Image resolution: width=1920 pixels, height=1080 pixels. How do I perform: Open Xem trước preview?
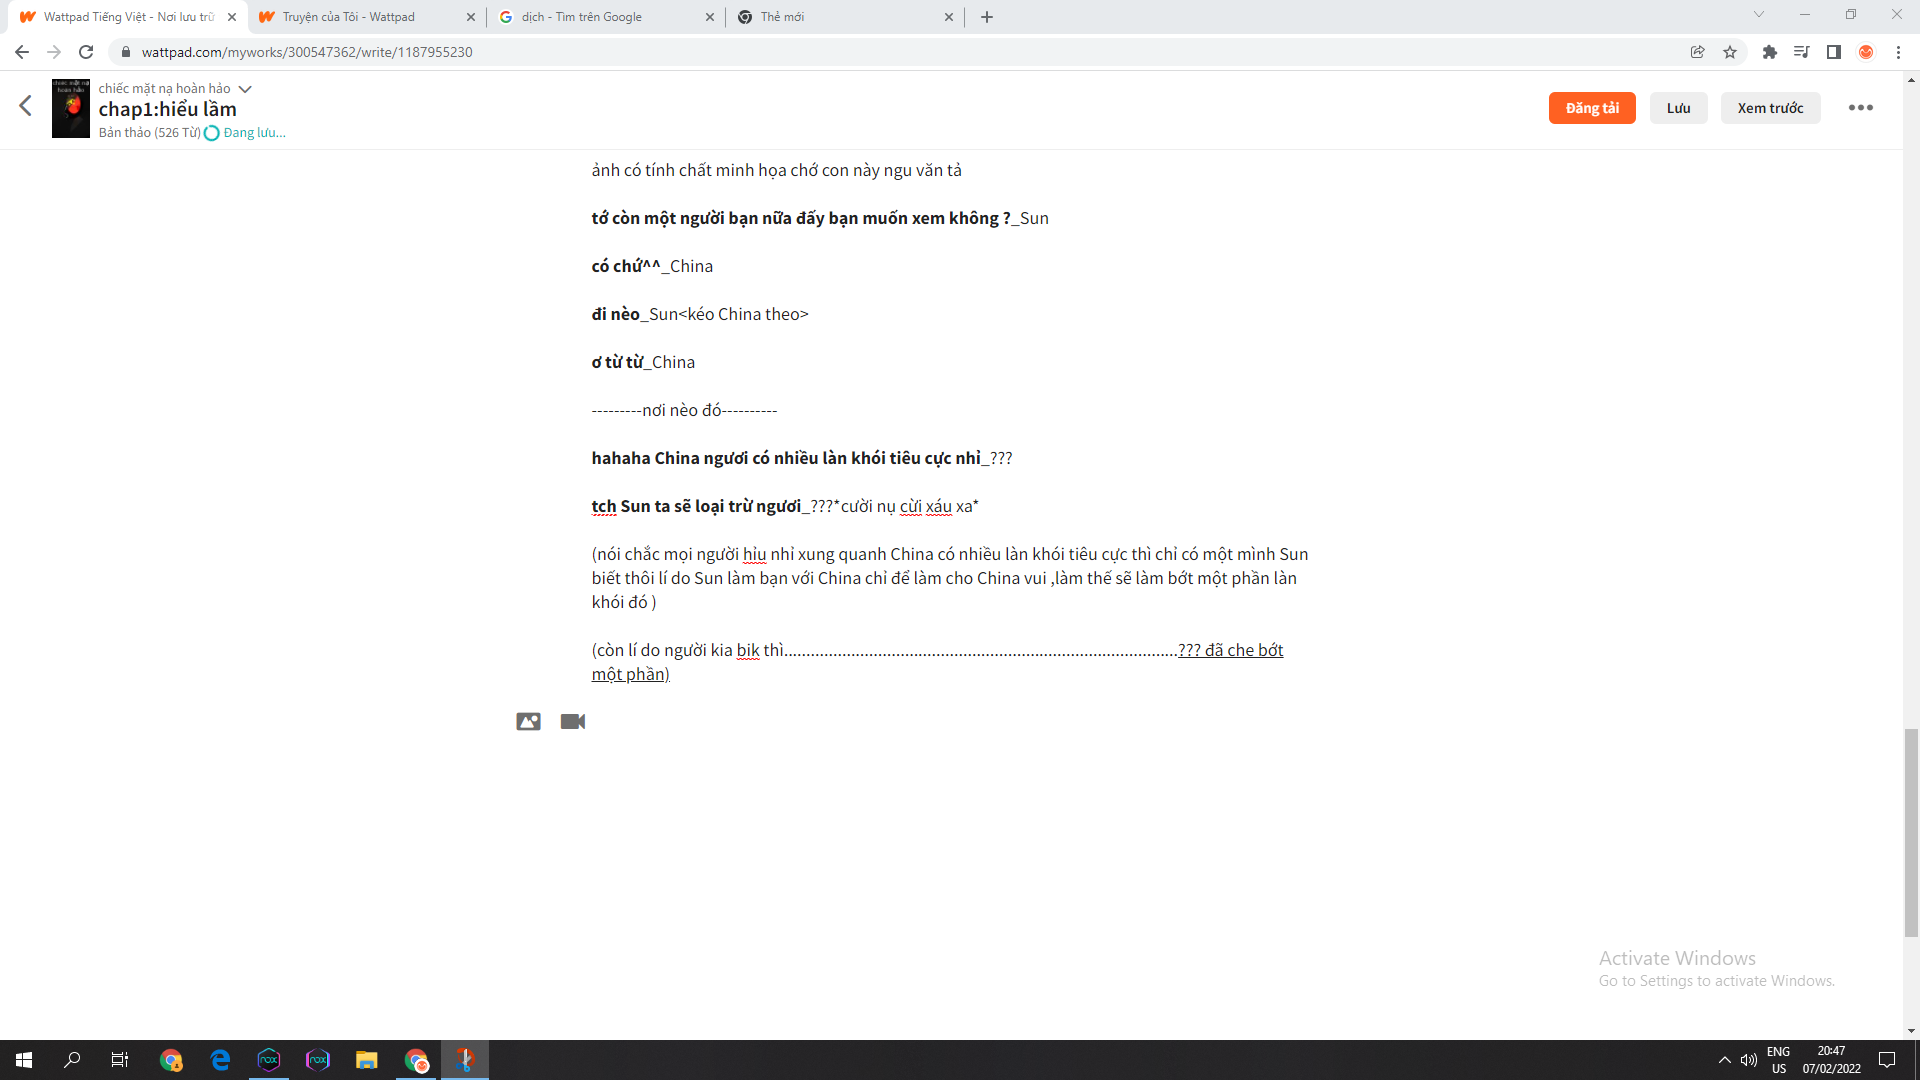1770,108
